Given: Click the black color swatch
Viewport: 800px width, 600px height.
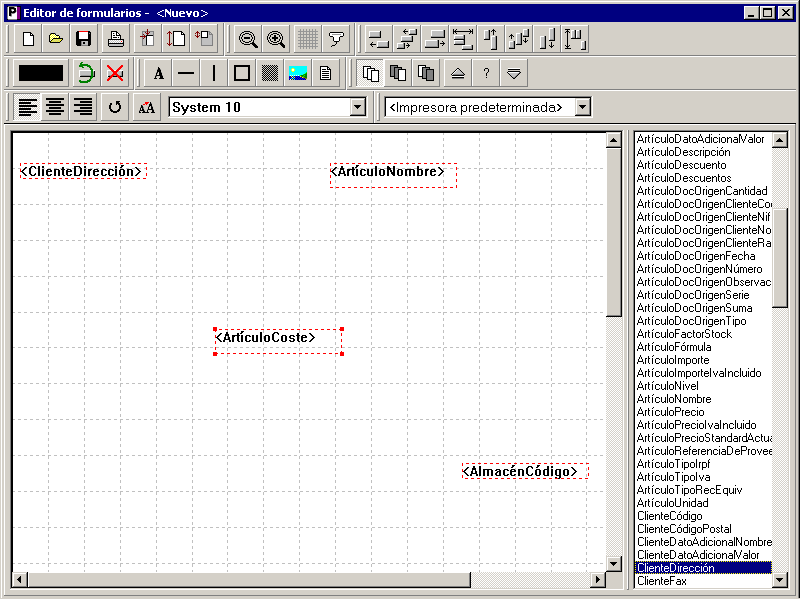Looking at the screenshot, I should pyautogui.click(x=41, y=73).
